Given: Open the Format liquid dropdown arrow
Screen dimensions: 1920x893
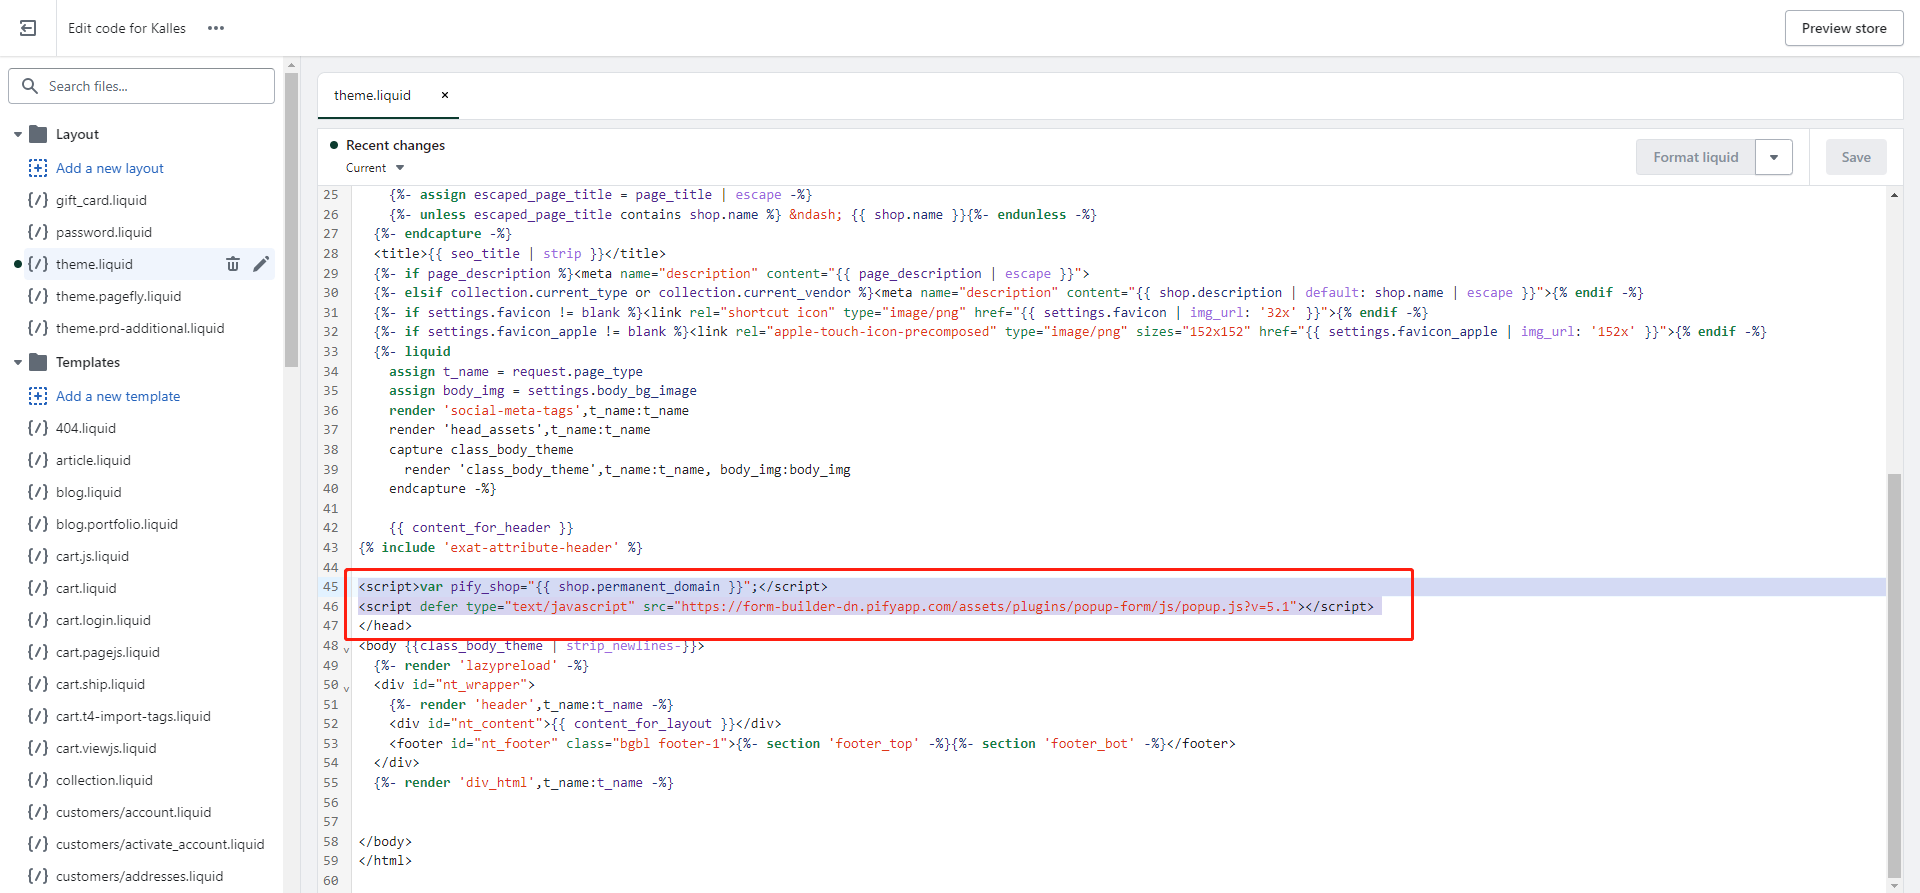Looking at the screenshot, I should coord(1774,157).
